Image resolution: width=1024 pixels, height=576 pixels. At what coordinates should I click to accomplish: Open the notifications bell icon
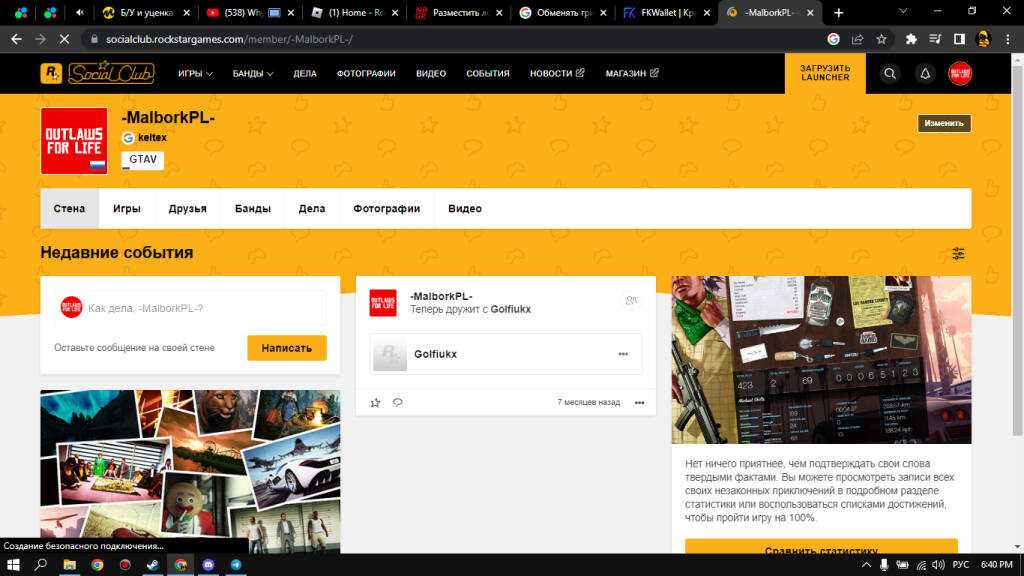click(x=925, y=73)
